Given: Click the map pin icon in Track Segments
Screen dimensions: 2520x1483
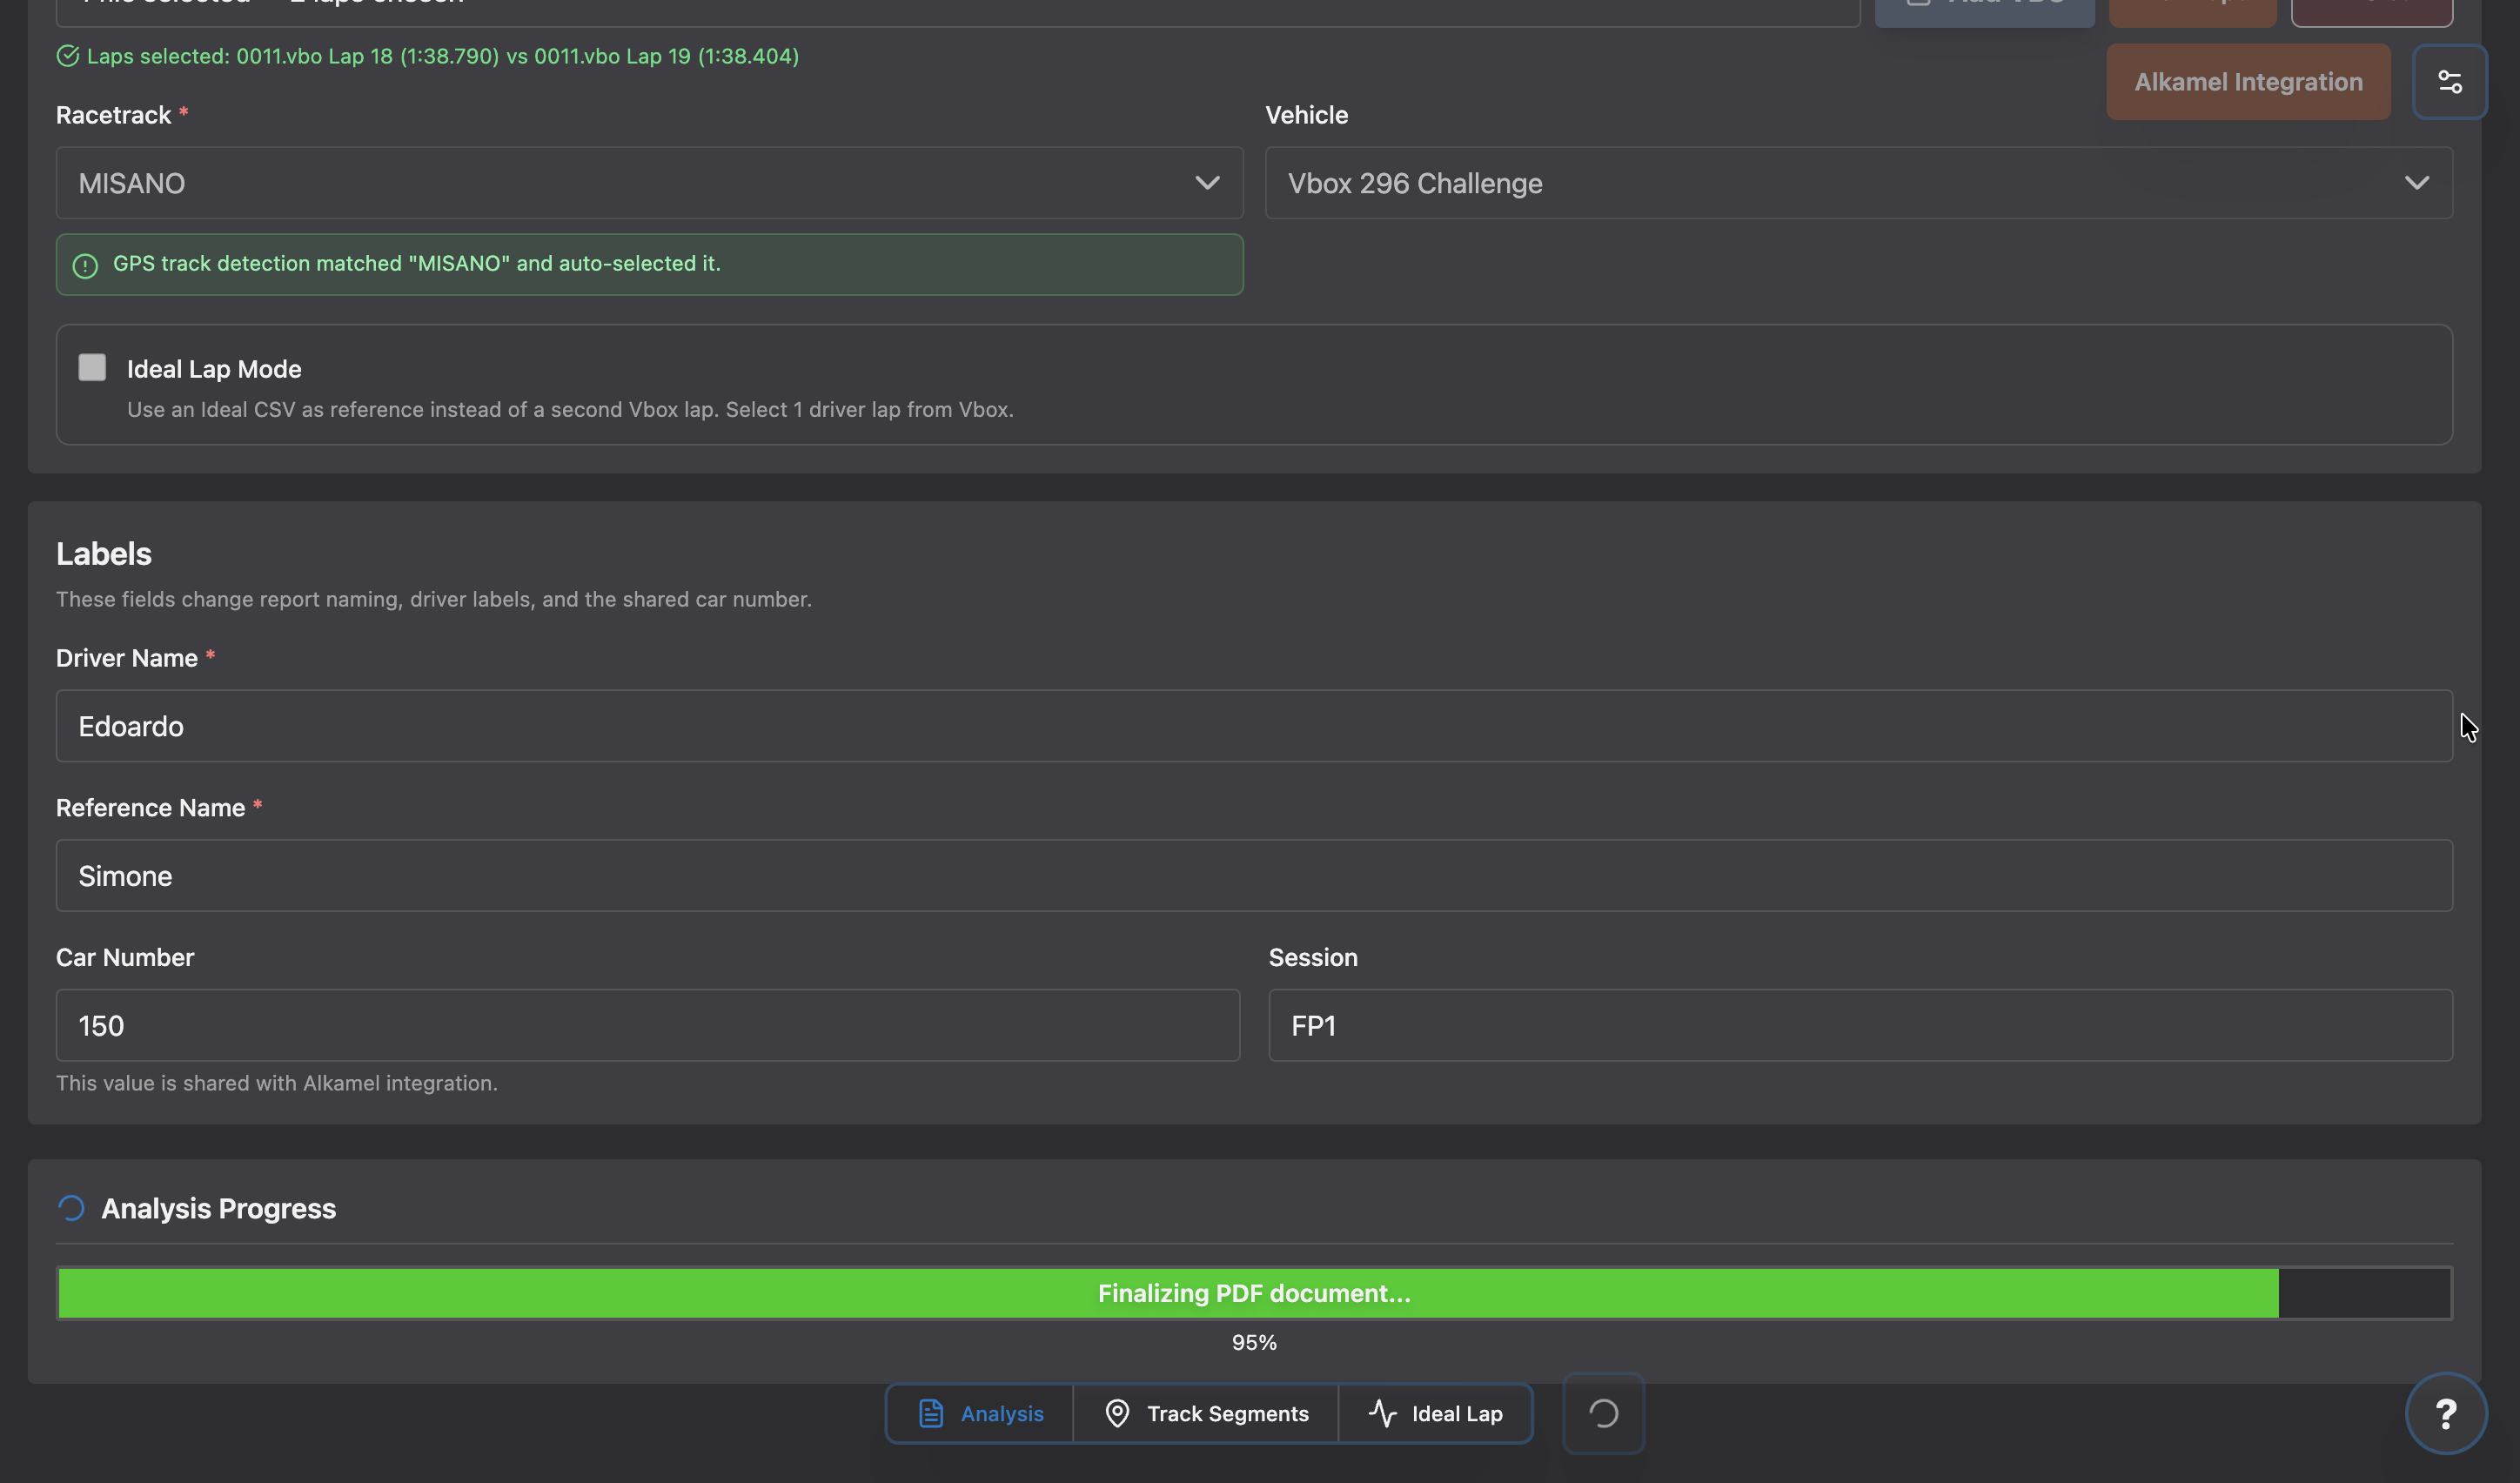Looking at the screenshot, I should [1117, 1413].
